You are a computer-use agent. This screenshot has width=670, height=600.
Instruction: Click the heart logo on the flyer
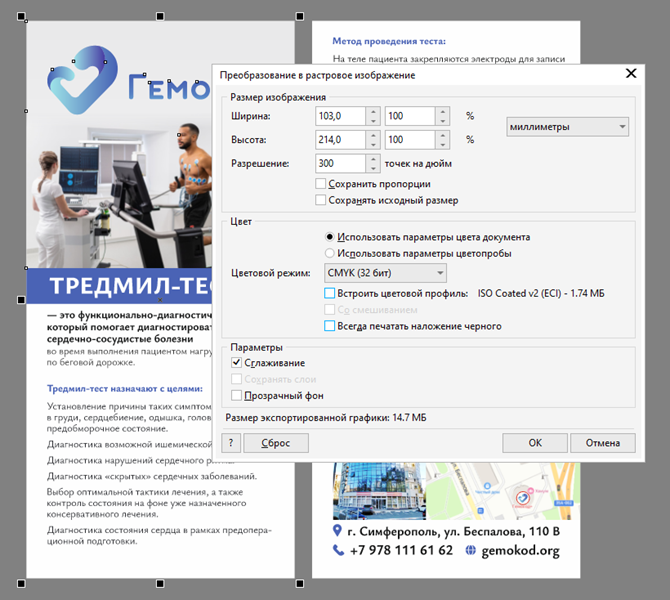click(x=82, y=80)
